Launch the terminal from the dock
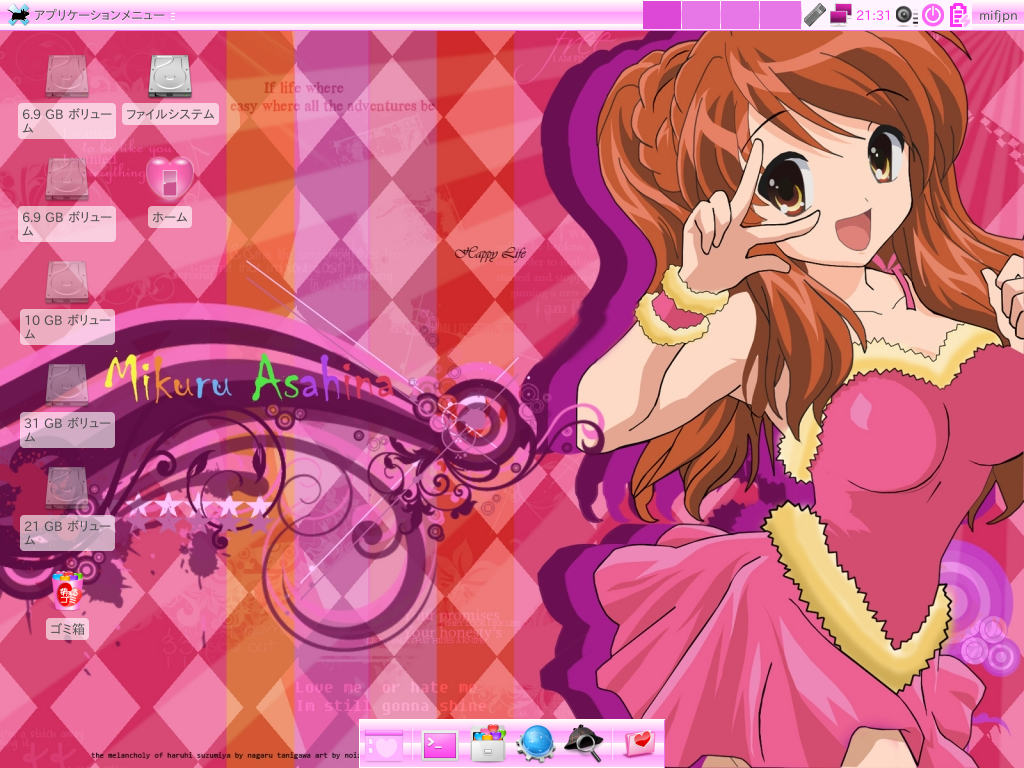 click(440, 745)
